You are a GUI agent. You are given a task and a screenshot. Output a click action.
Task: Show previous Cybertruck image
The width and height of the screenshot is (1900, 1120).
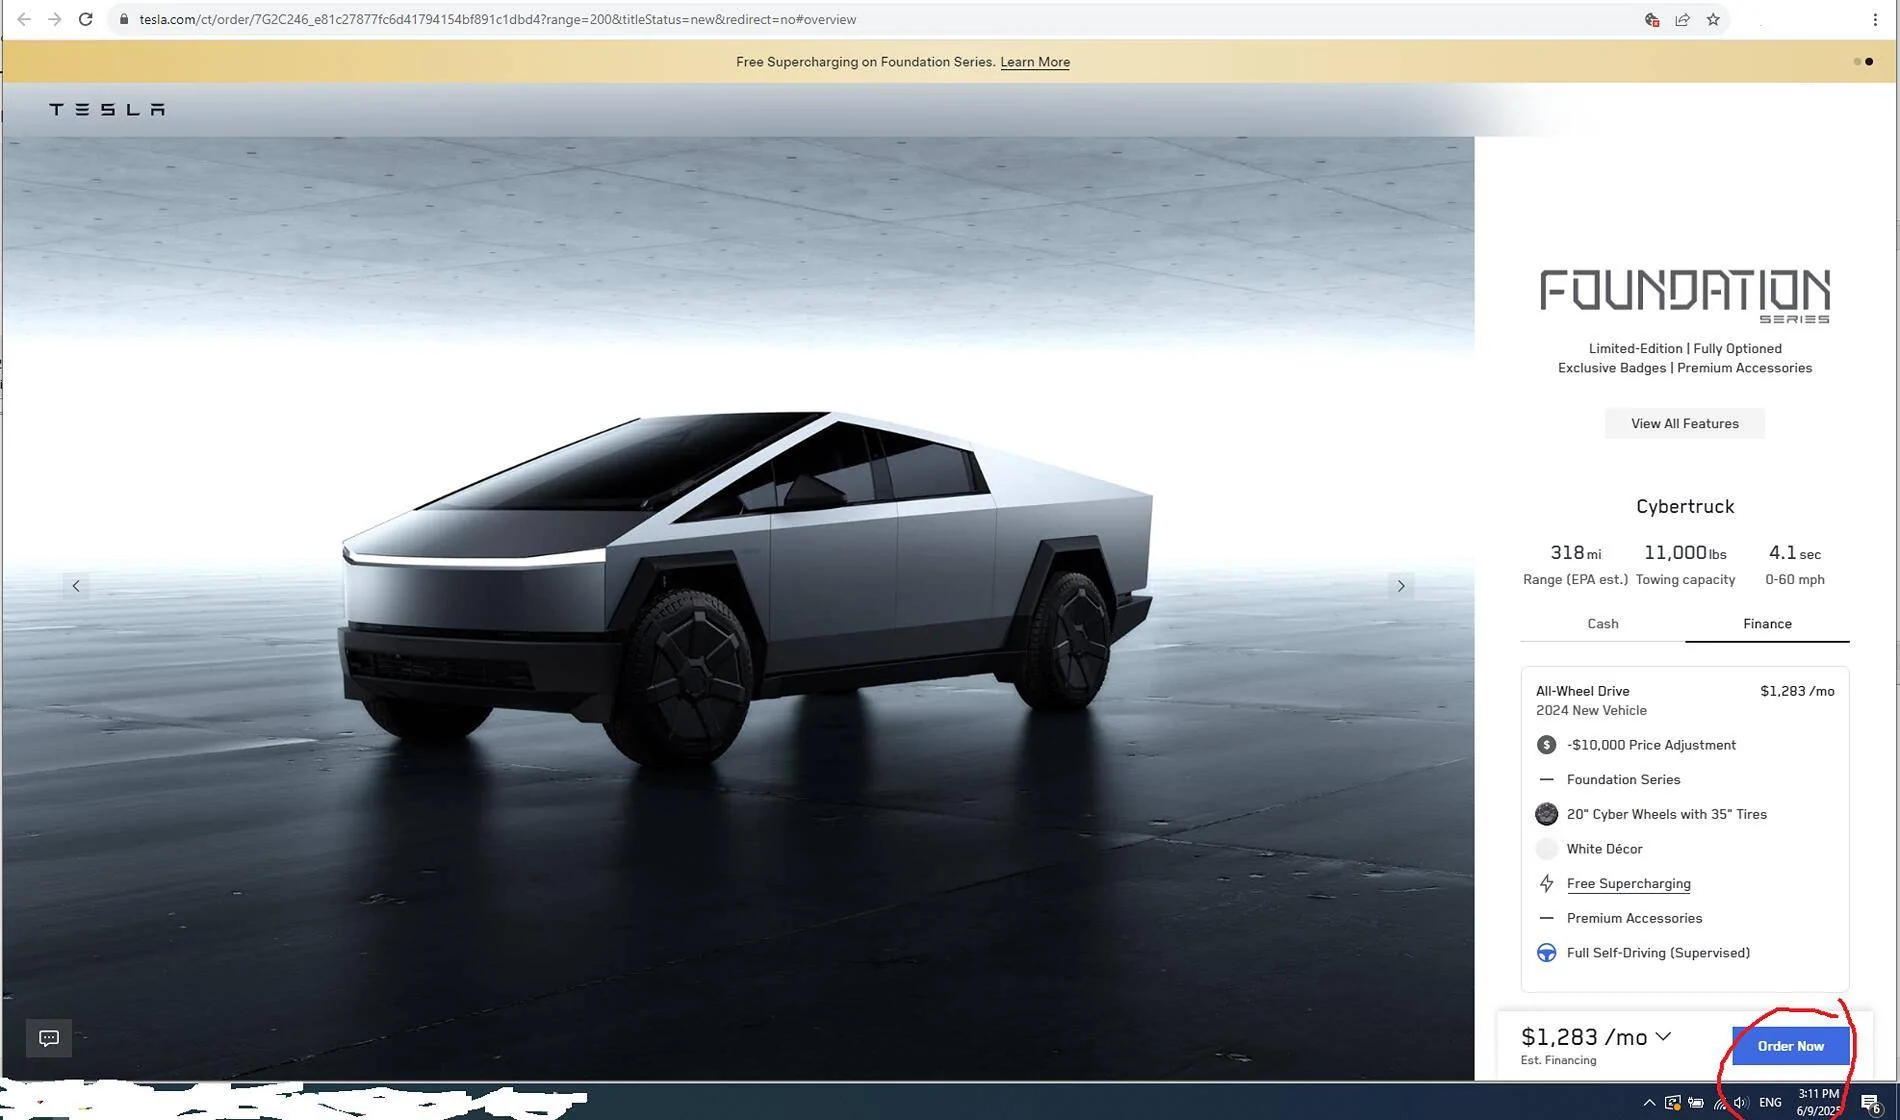(76, 586)
